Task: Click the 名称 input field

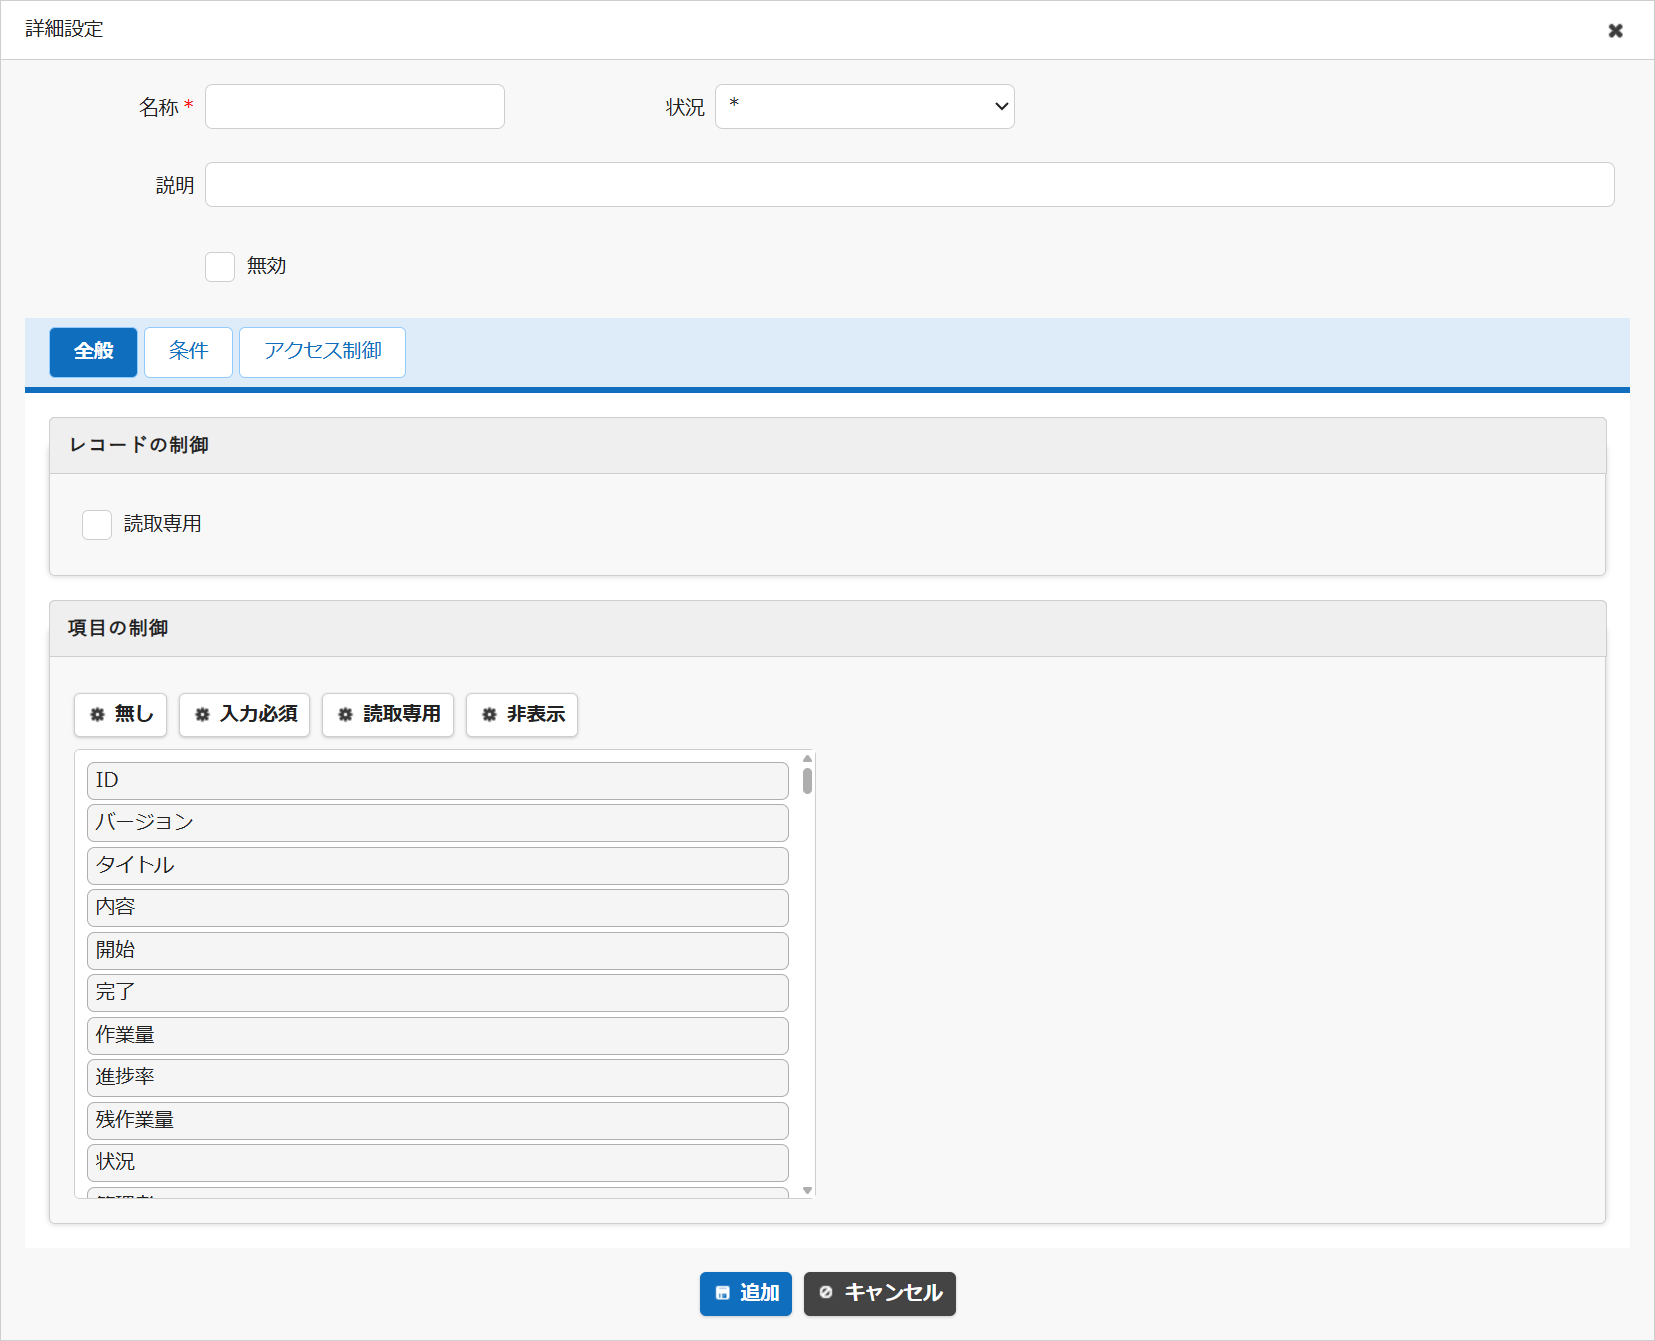Action: pyautogui.click(x=355, y=107)
